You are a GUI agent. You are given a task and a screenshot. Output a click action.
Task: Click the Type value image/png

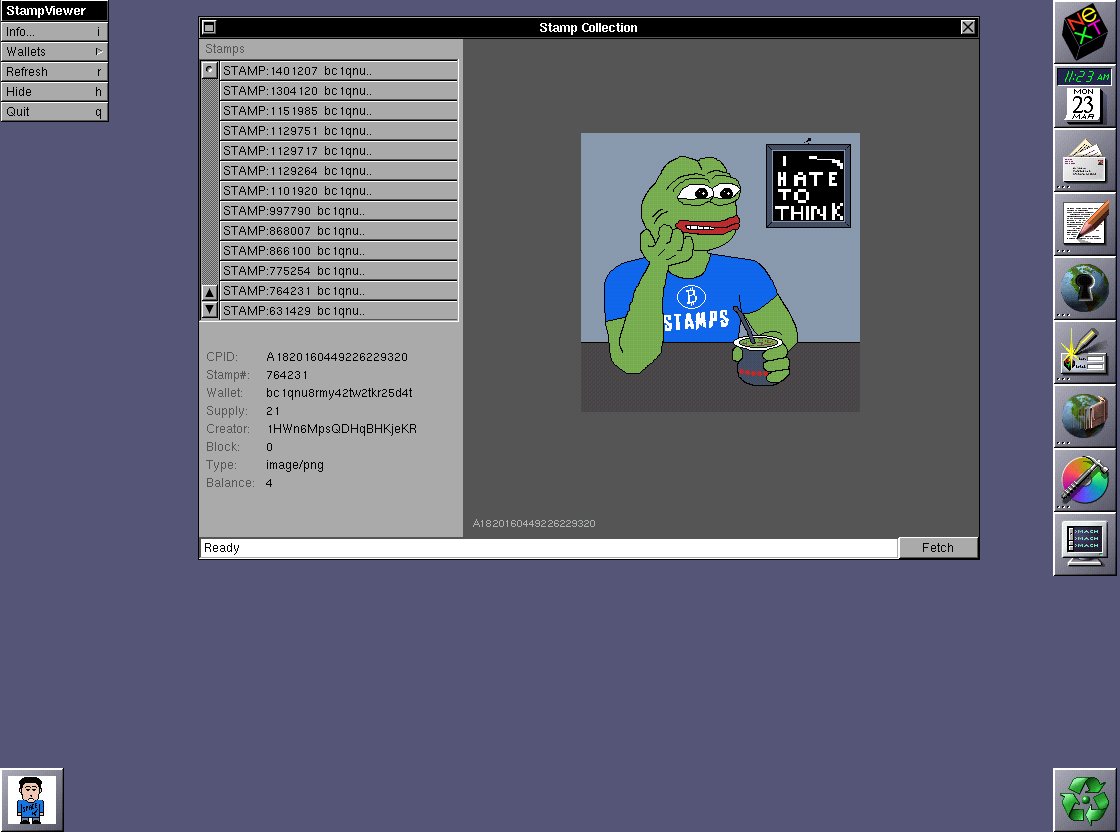click(294, 465)
